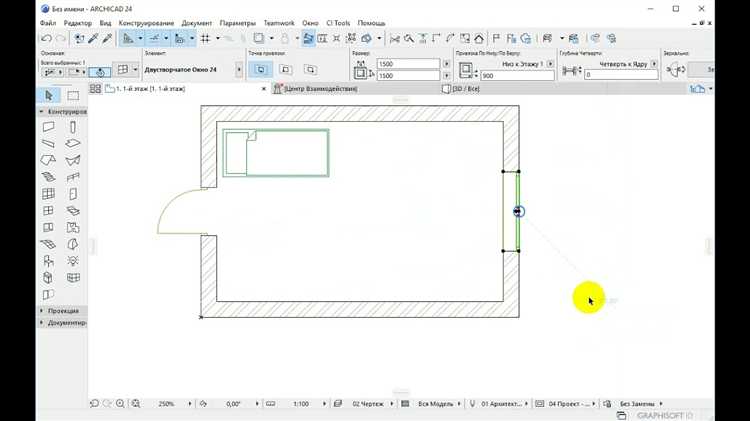Toggle the snap guides toolbar button
The width and height of the screenshot is (750, 421).
(x=180, y=38)
